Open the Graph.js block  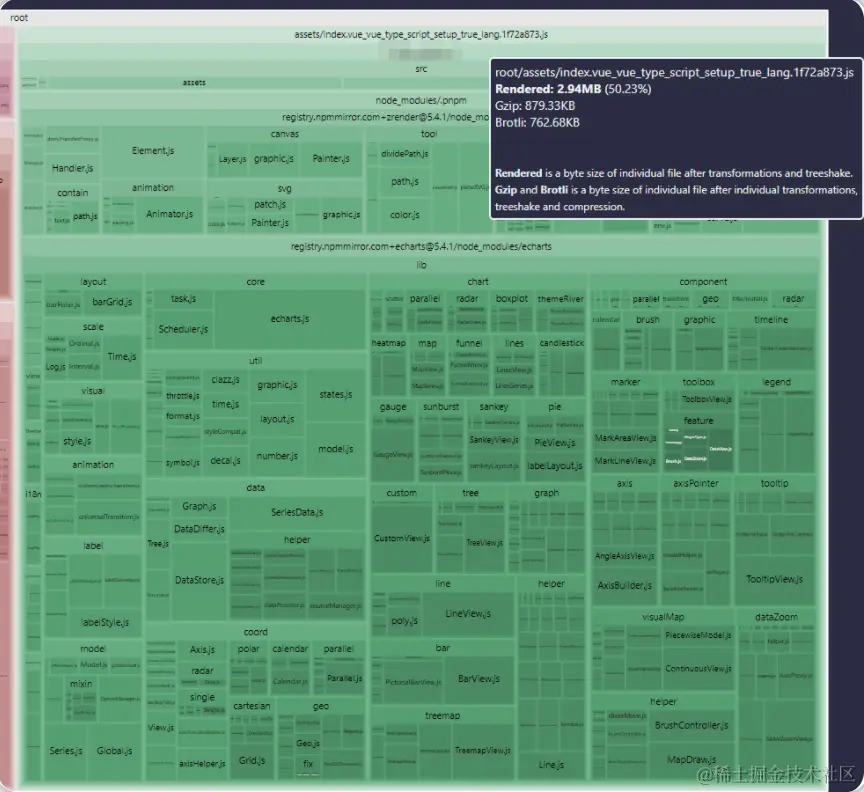[x=199, y=506]
